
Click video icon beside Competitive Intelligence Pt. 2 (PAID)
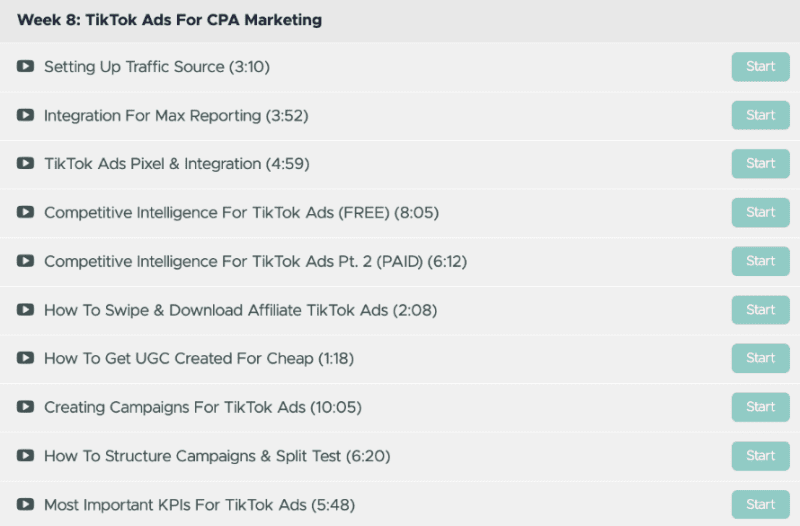click(25, 261)
